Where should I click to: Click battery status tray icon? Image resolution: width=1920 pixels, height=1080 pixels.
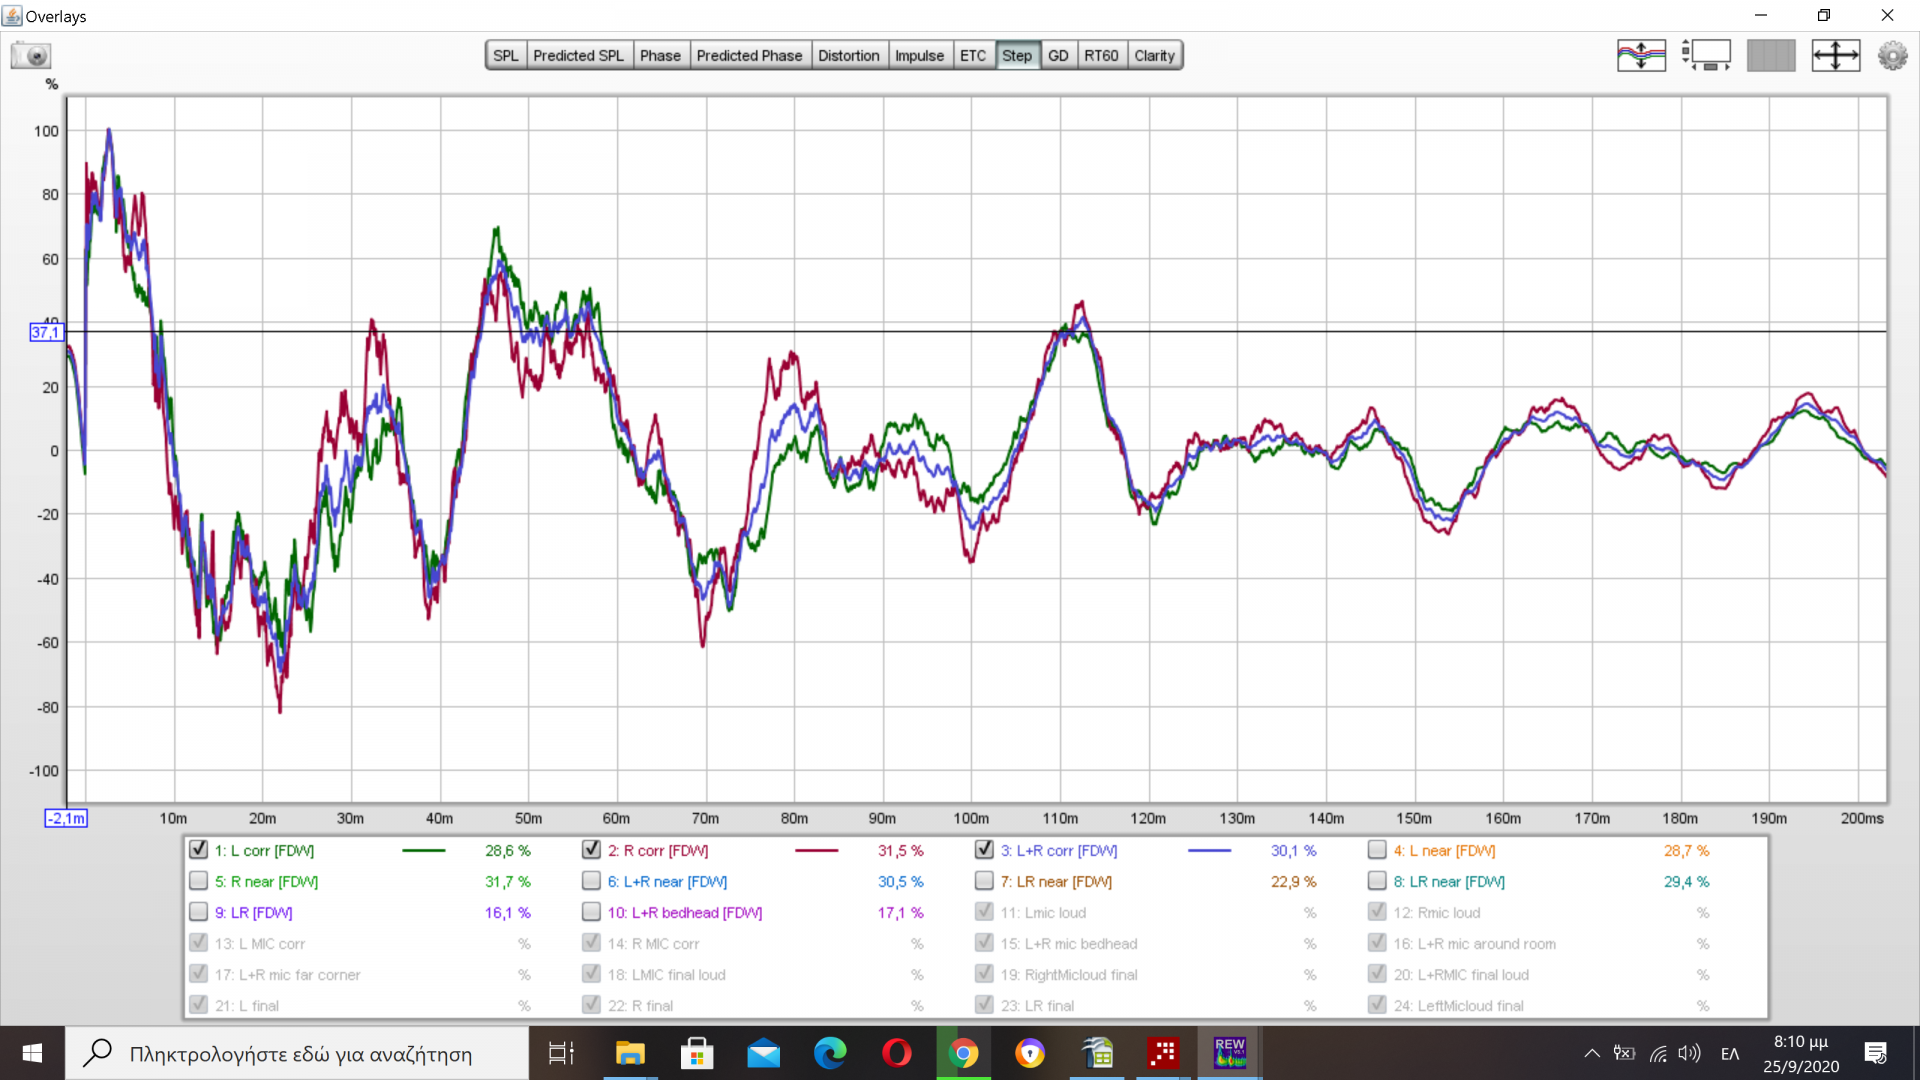pyautogui.click(x=1624, y=1053)
